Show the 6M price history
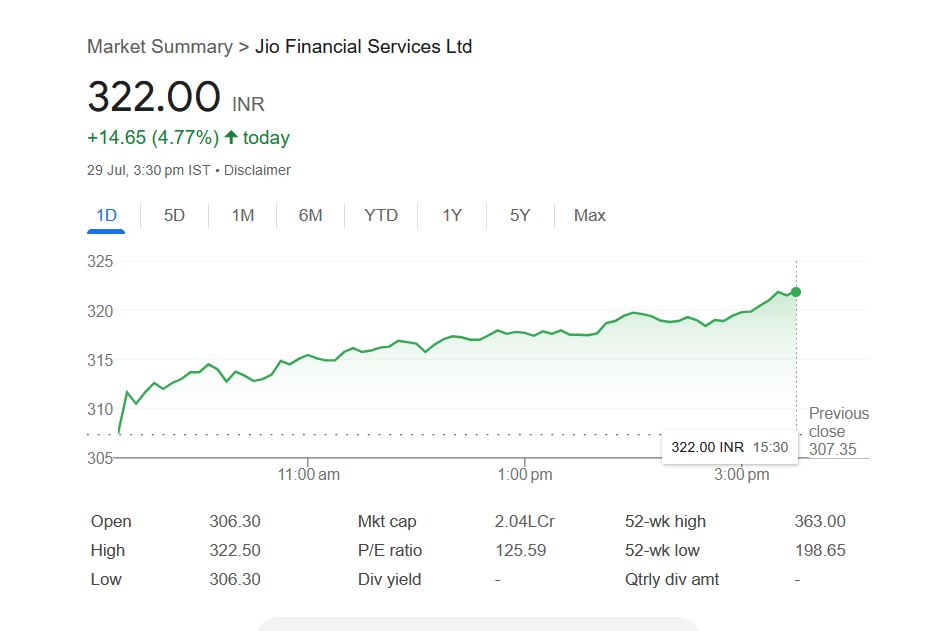The height and width of the screenshot is (631, 933). 310,215
